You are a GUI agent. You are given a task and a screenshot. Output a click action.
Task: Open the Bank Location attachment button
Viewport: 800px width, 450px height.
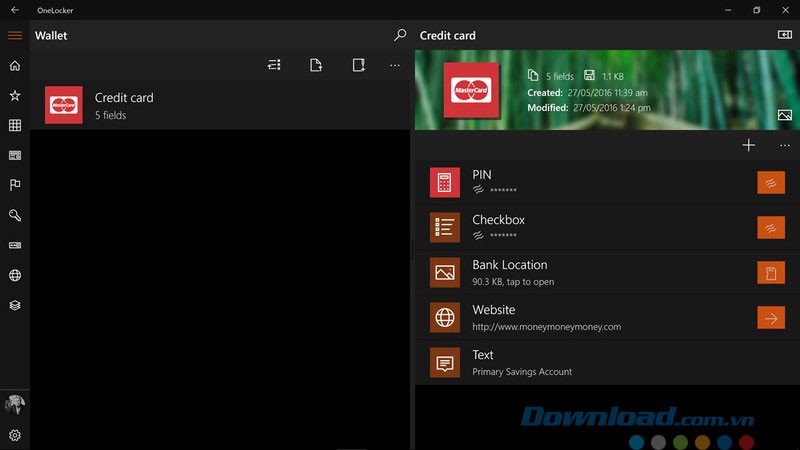(771, 273)
